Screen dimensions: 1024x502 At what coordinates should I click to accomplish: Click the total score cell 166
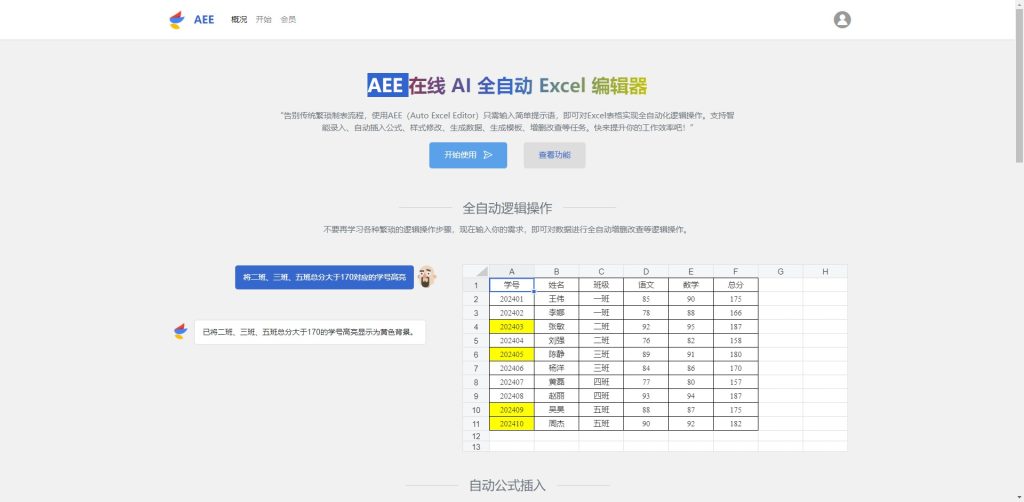(735, 313)
